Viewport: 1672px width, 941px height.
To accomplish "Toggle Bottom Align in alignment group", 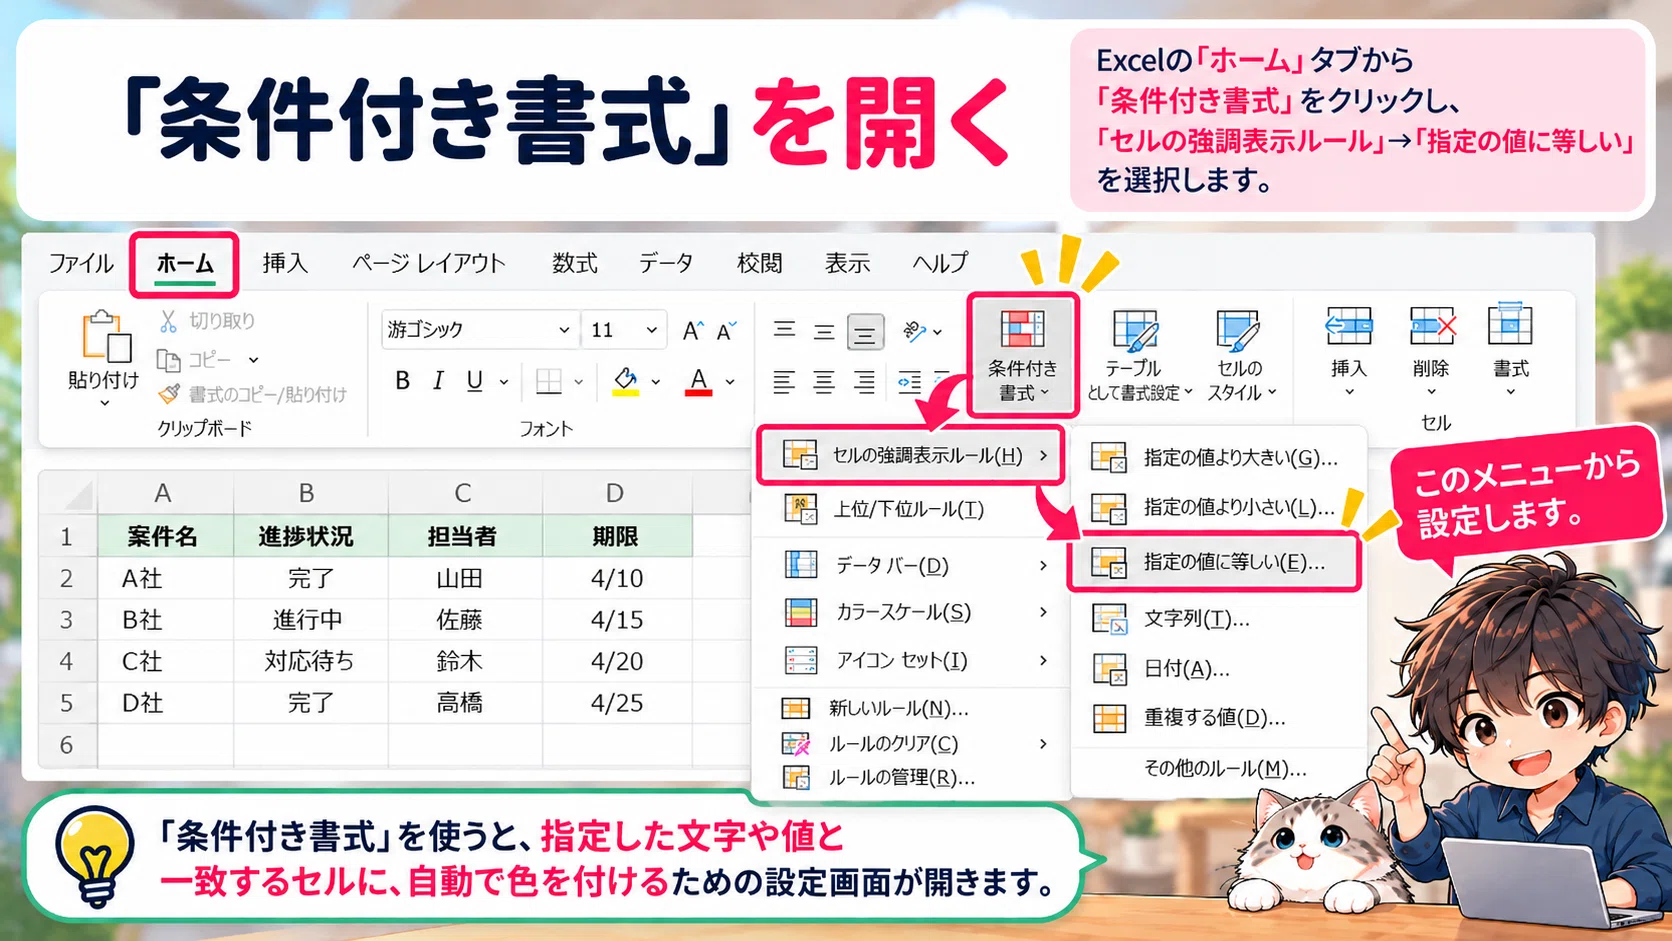I will pyautogui.click(x=865, y=331).
